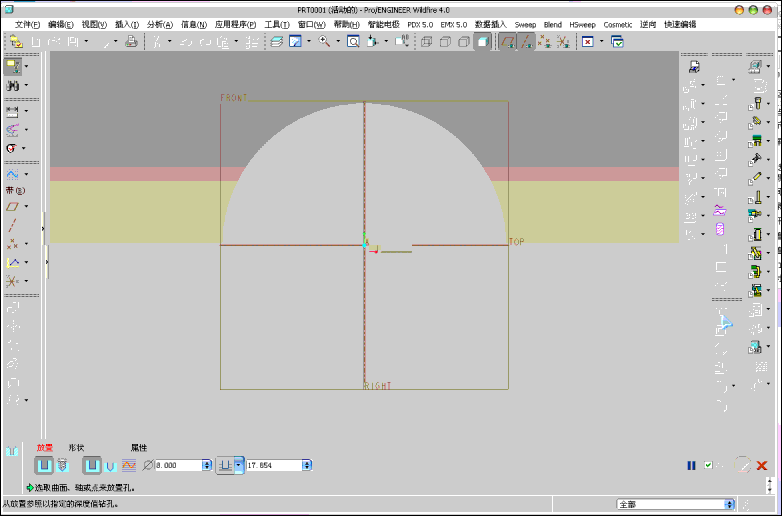
Task: Open the 文件(F) menu
Action: tap(27, 24)
